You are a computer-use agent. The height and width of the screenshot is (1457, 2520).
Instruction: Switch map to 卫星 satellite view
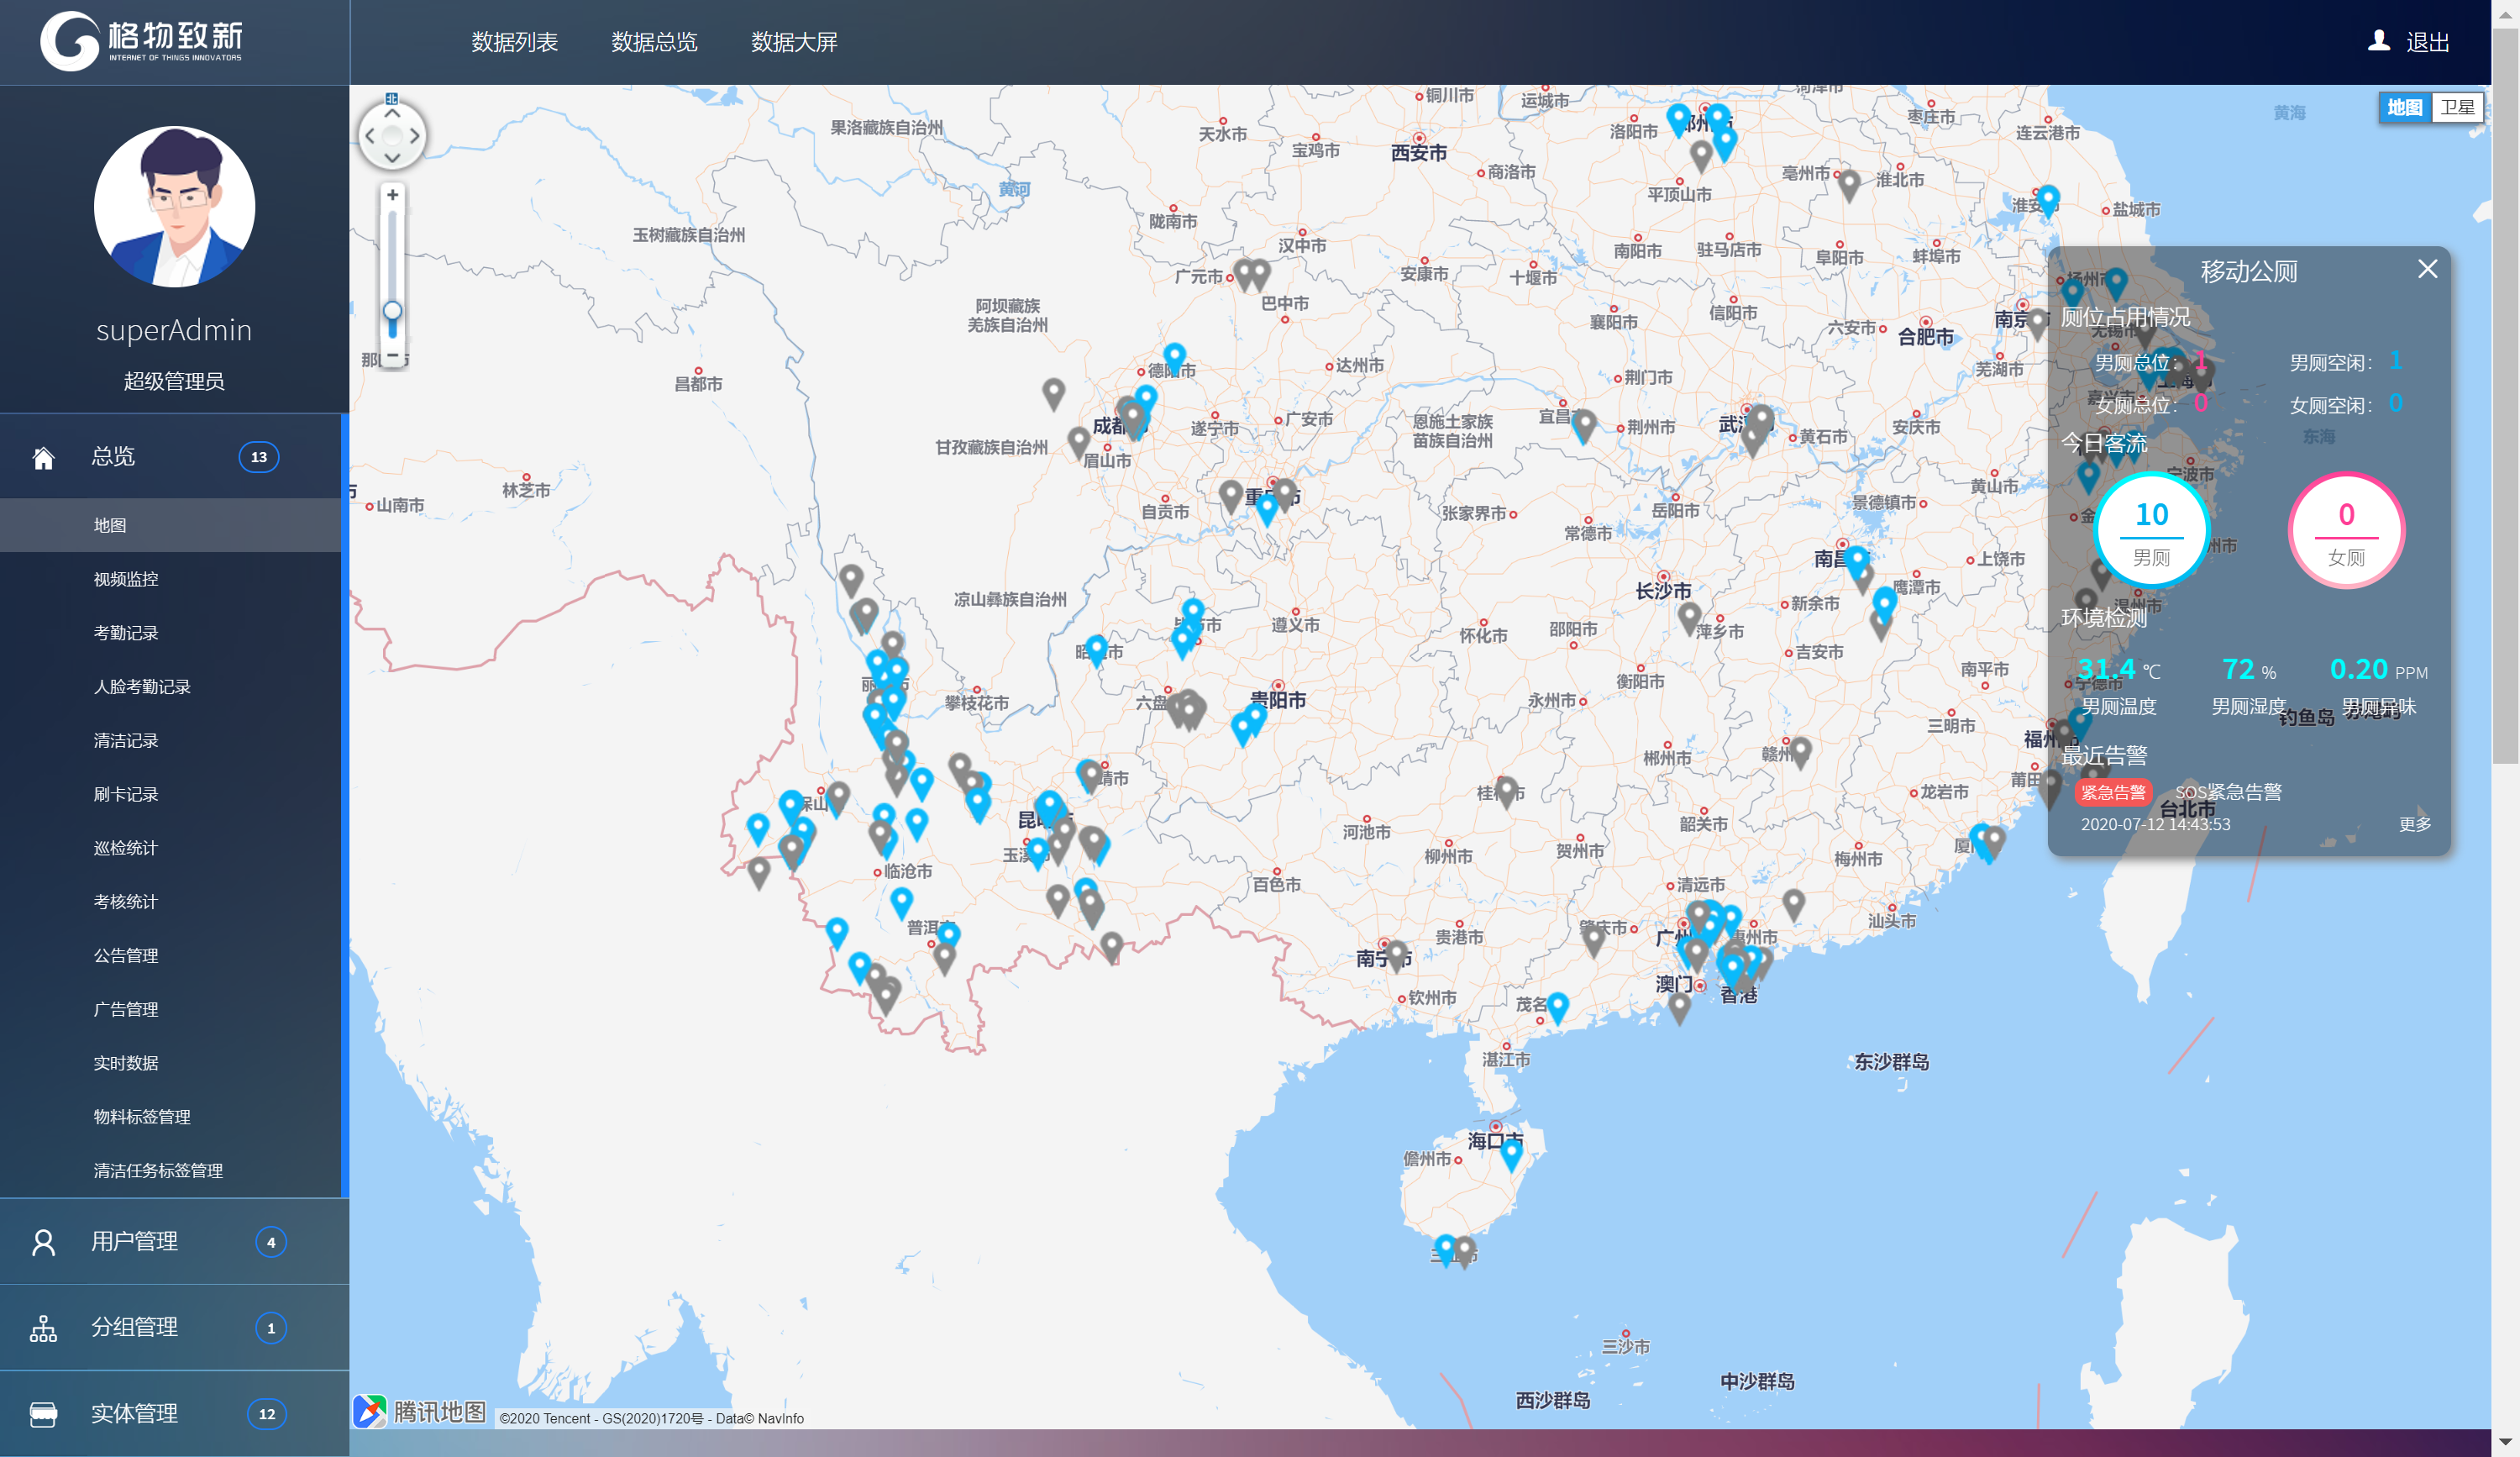click(2457, 107)
